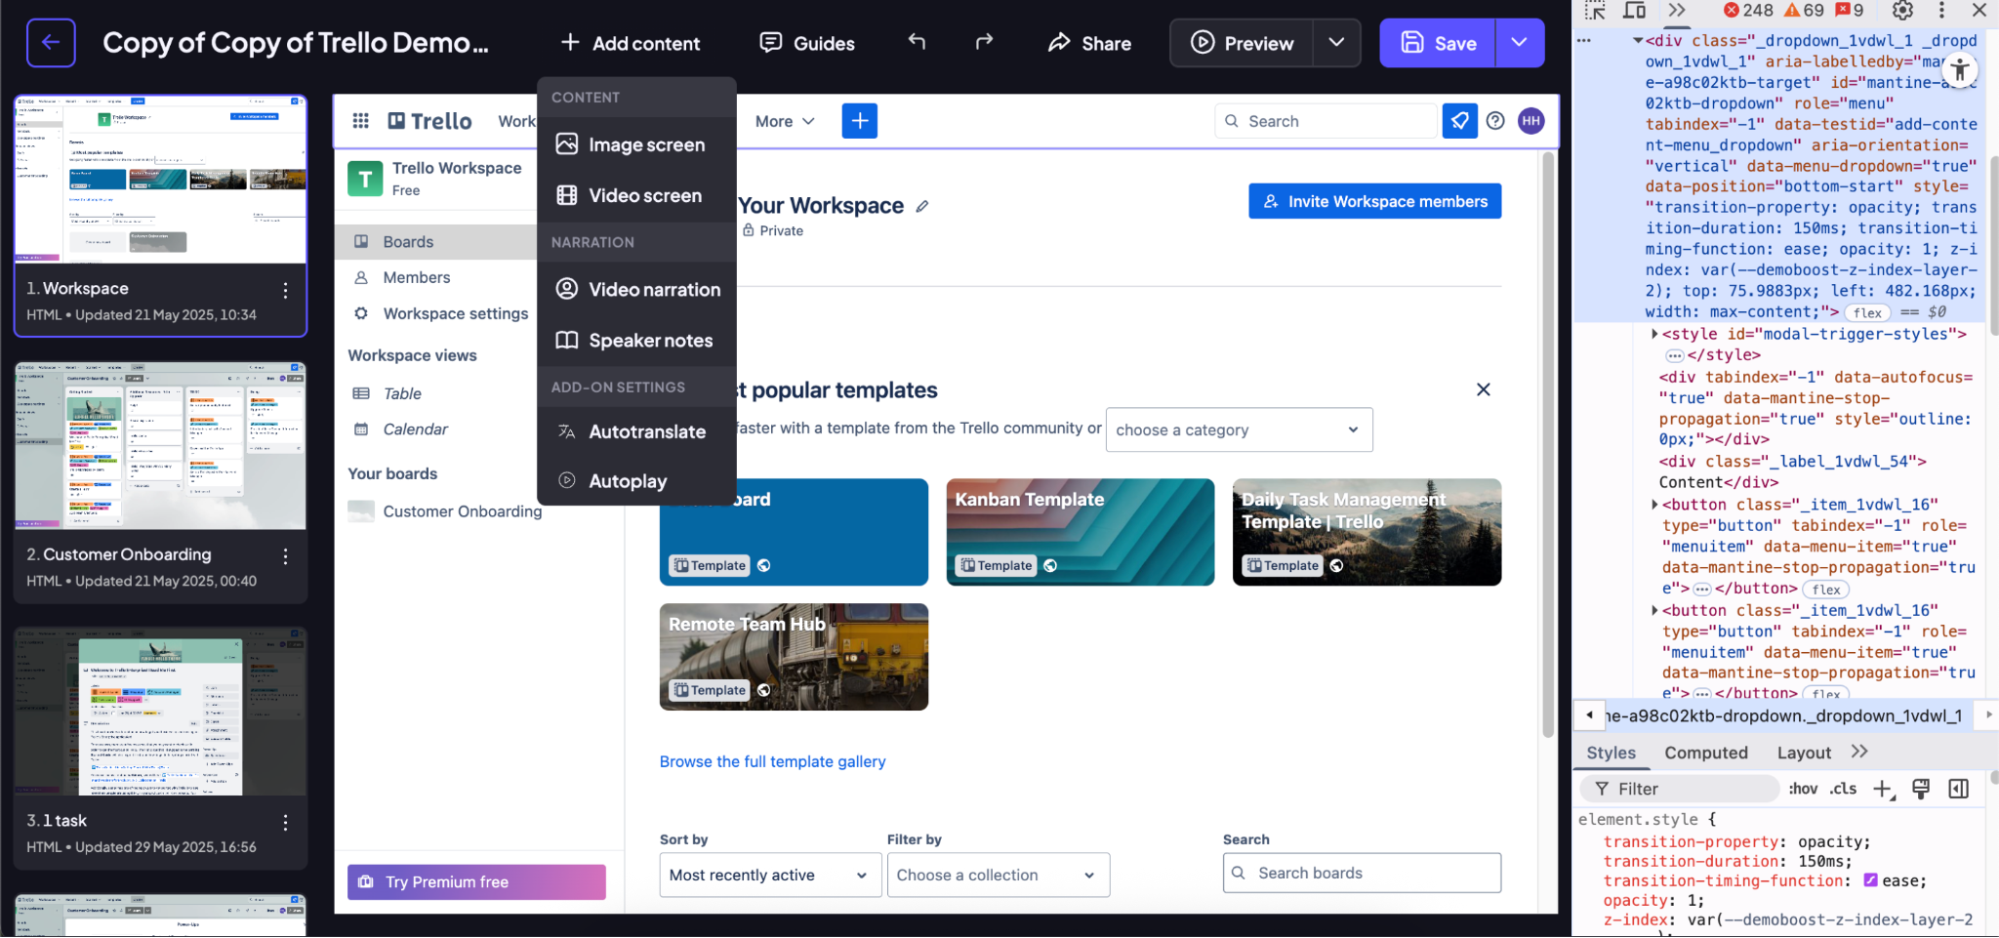Choose Video narration option
This screenshot has width=1999, height=938.
(636, 290)
